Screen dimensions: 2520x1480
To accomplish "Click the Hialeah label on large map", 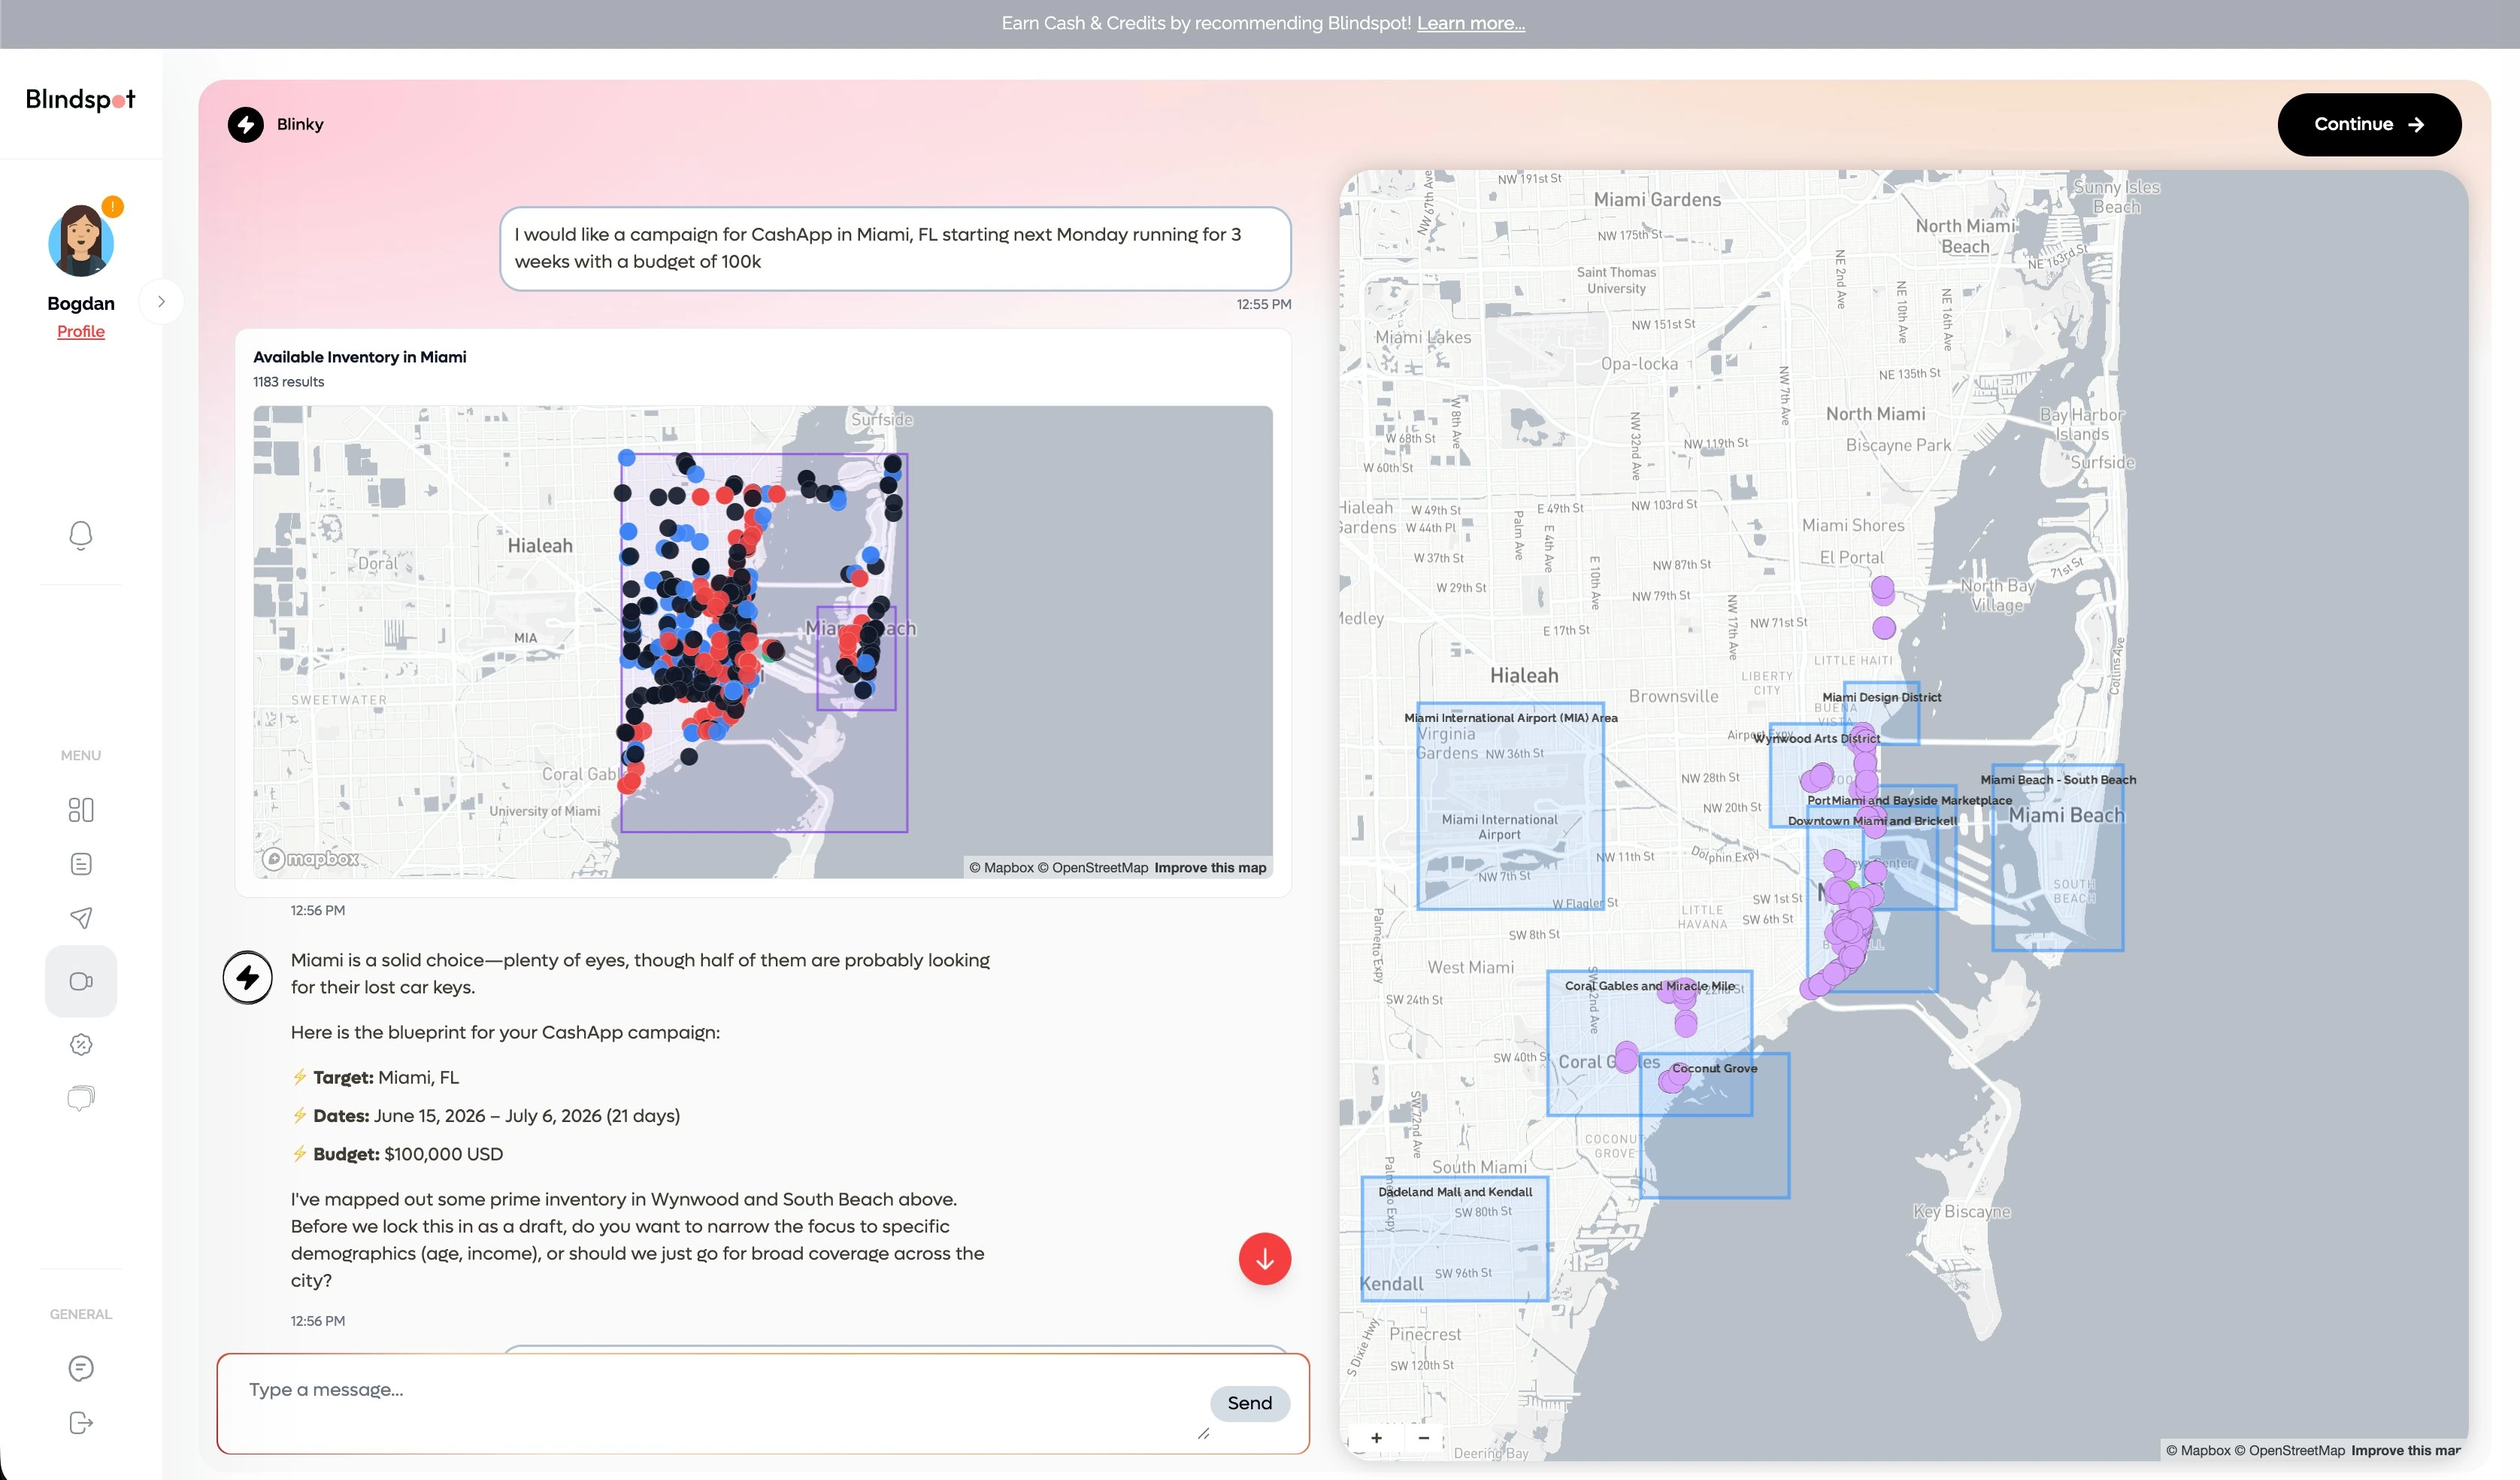I will [x=1523, y=675].
